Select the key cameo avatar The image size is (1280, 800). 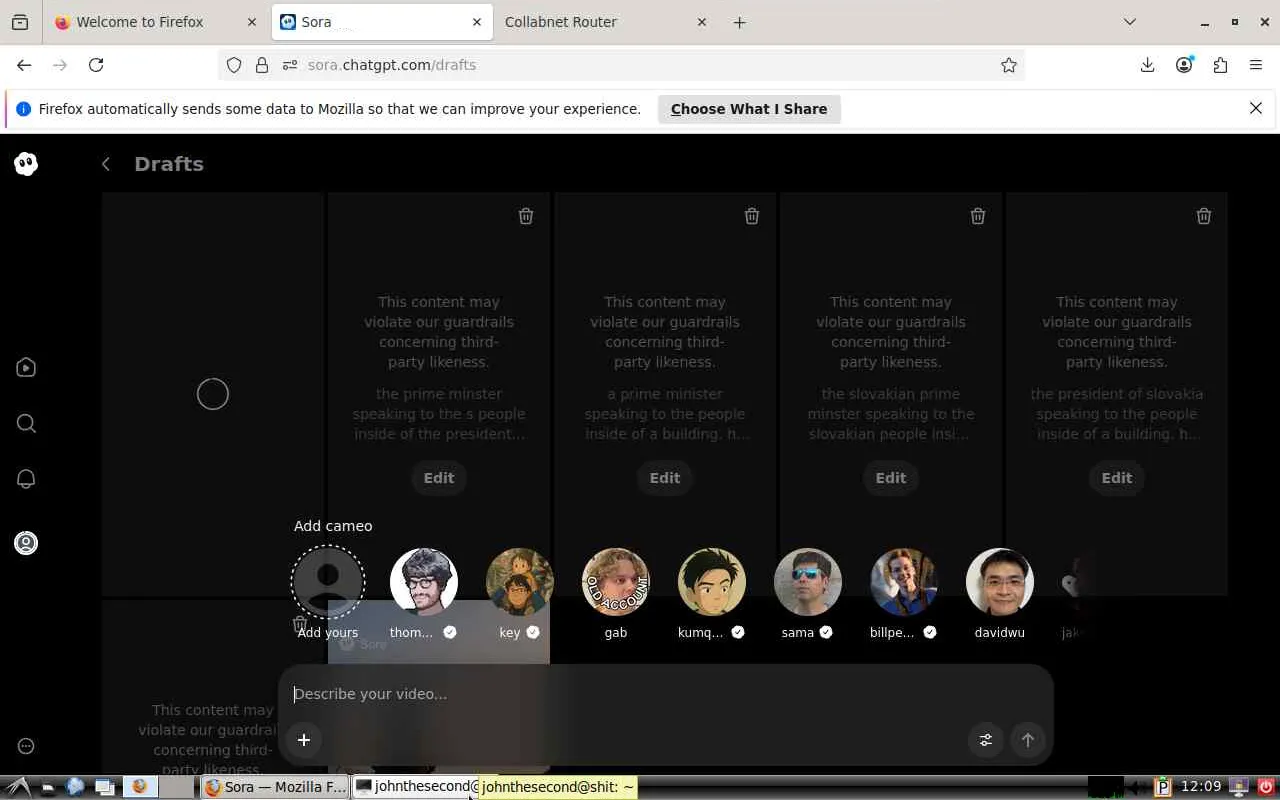tap(520, 582)
